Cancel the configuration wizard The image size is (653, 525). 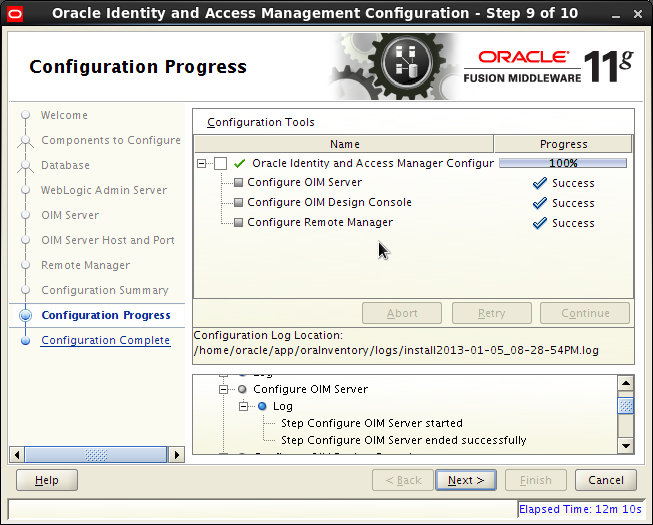click(605, 480)
